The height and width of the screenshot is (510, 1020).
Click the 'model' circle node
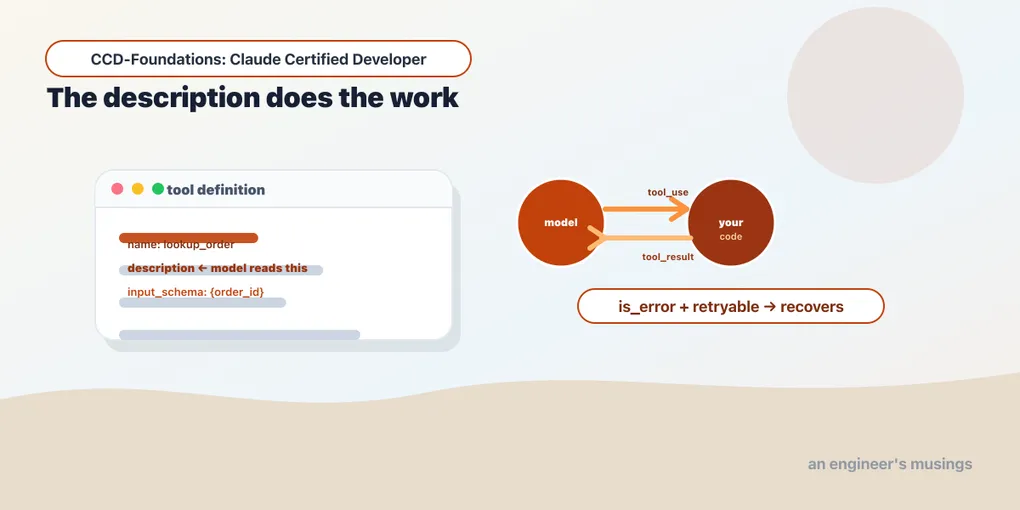point(561,222)
